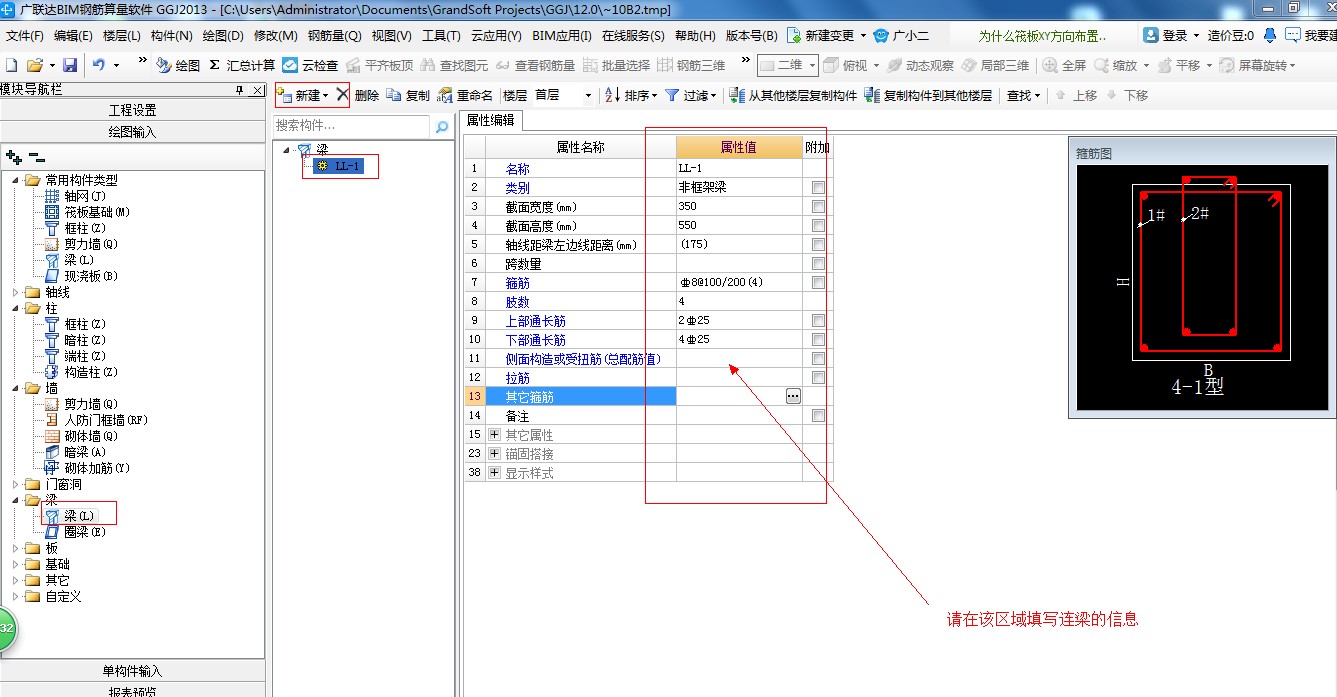Click the expand-all plus icon in navigator
The width and height of the screenshot is (1337, 697).
[13, 157]
